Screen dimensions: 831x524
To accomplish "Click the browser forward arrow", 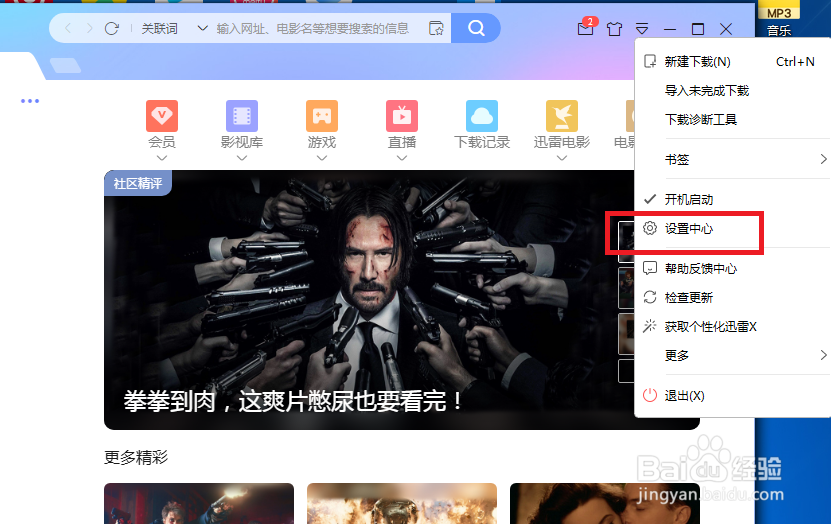I will pos(89,28).
